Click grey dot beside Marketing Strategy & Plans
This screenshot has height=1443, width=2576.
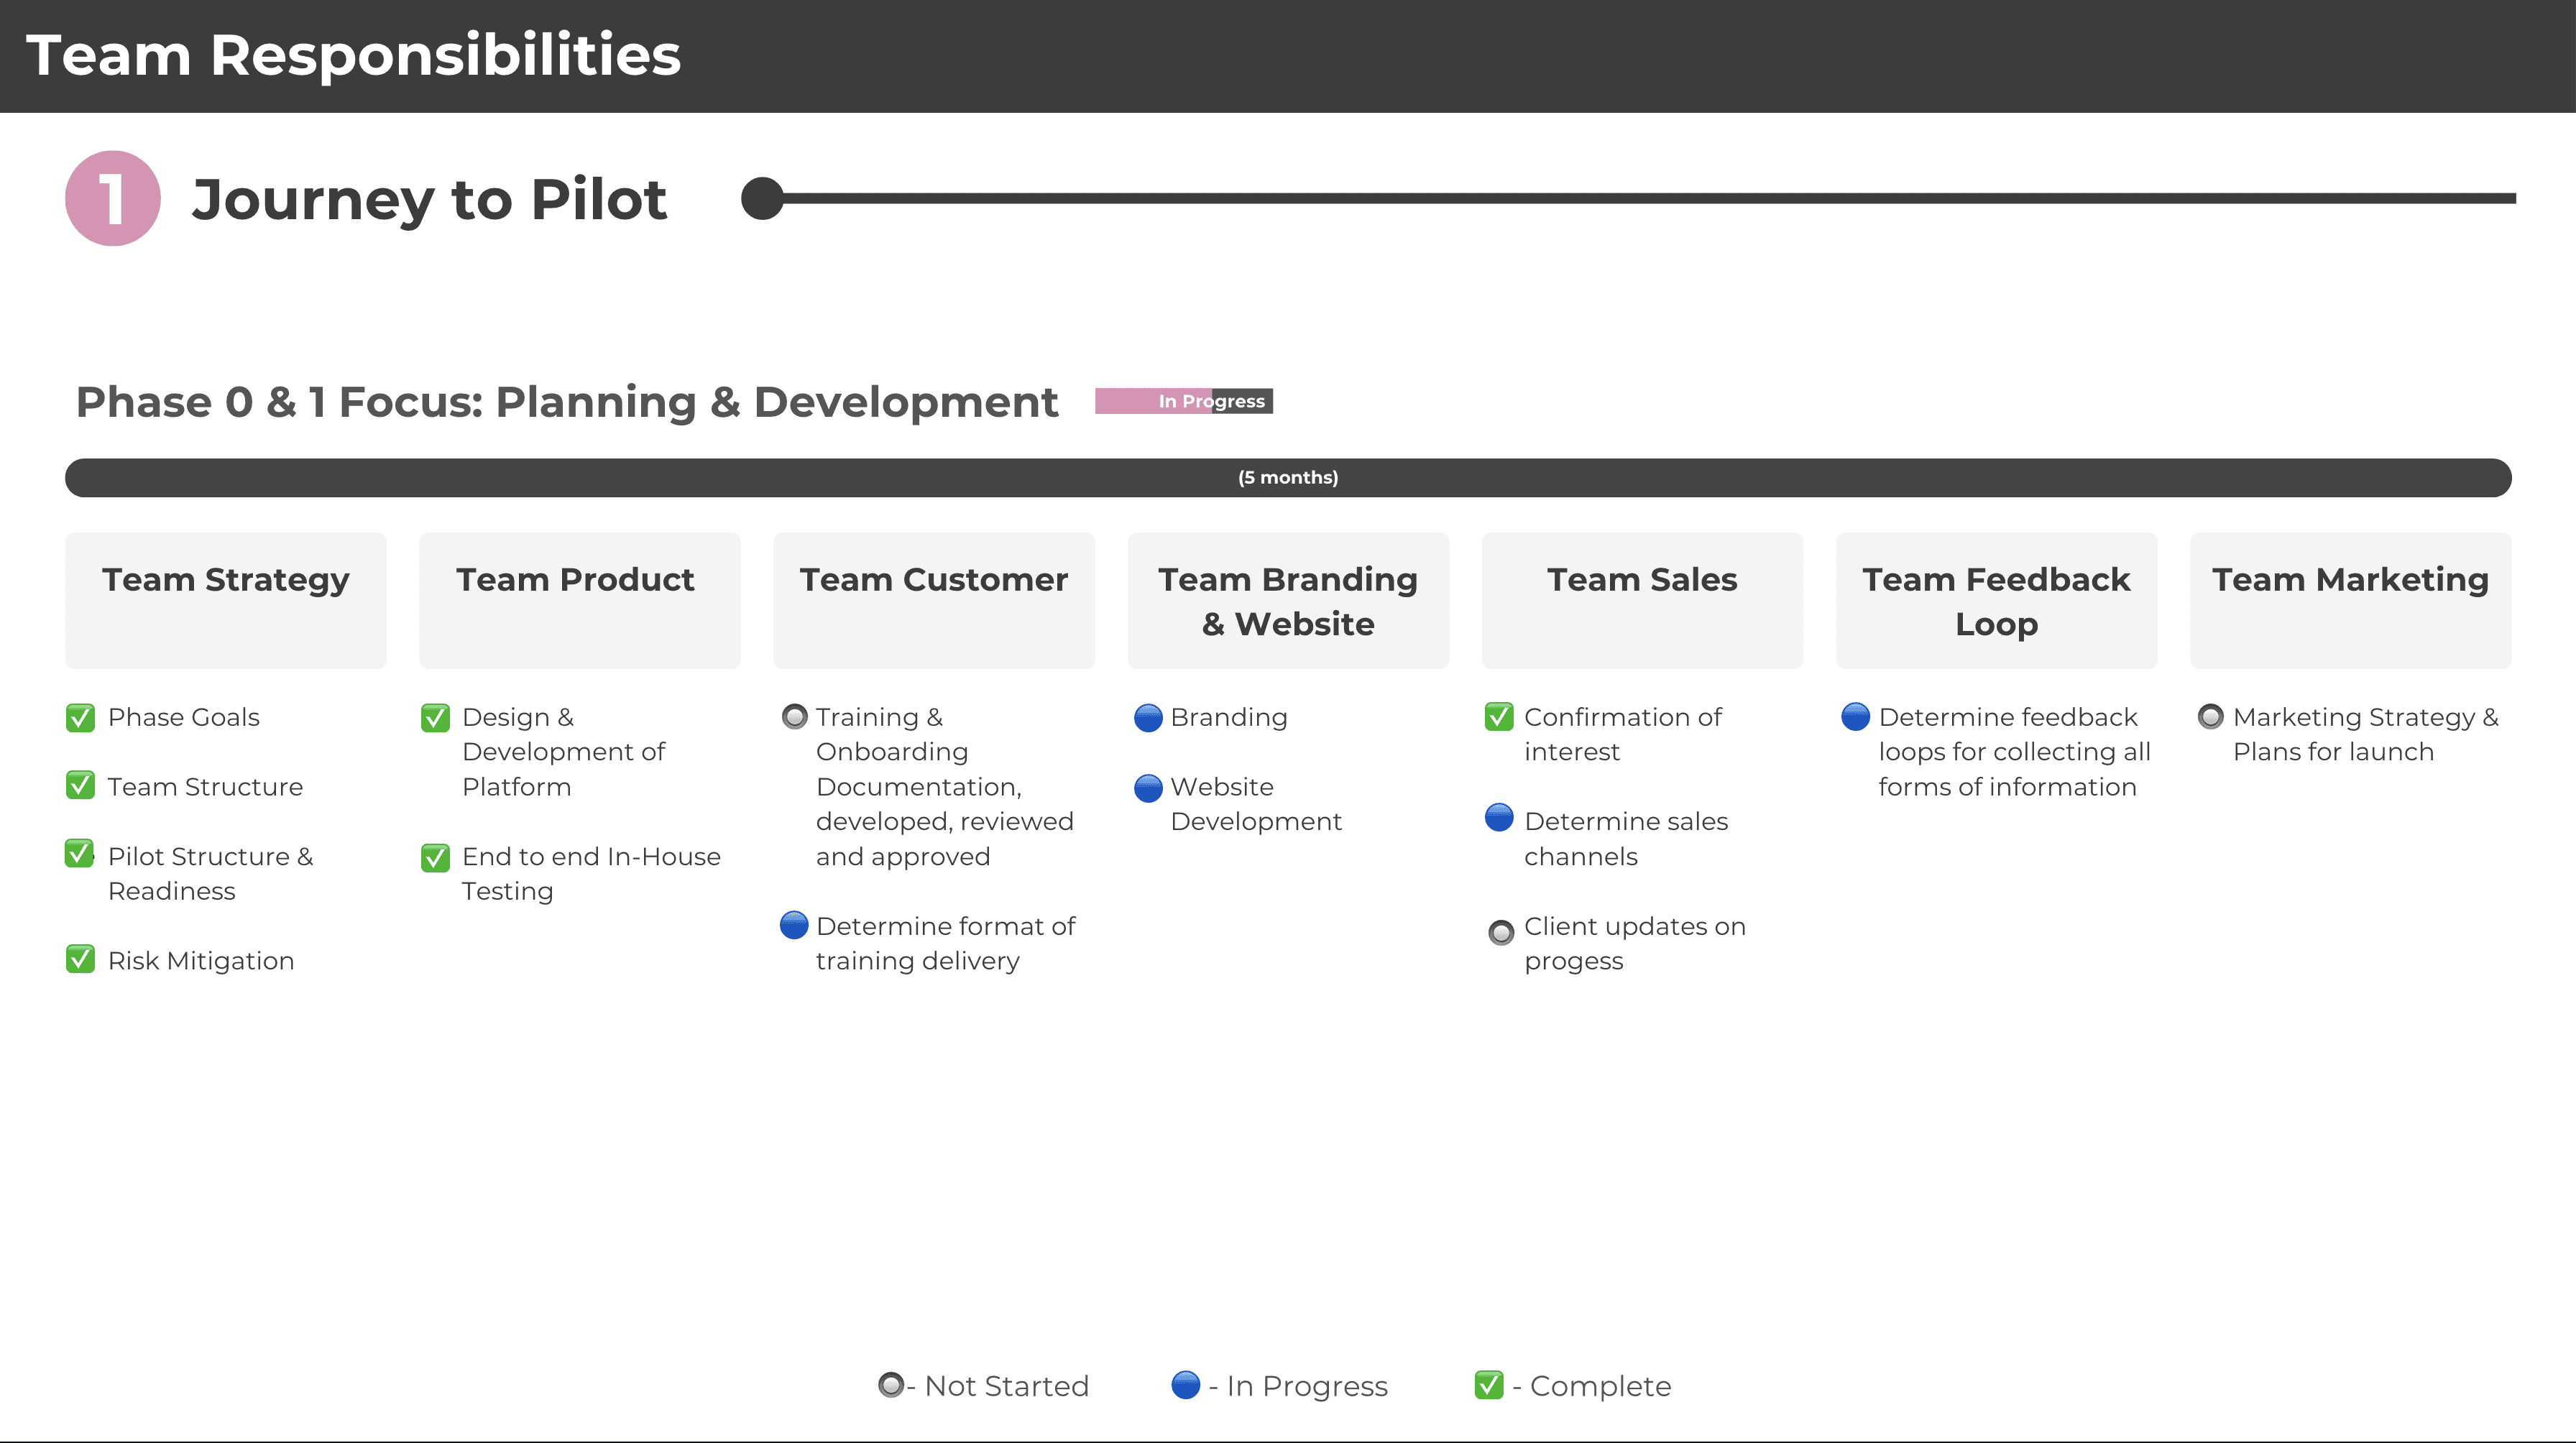(2210, 717)
